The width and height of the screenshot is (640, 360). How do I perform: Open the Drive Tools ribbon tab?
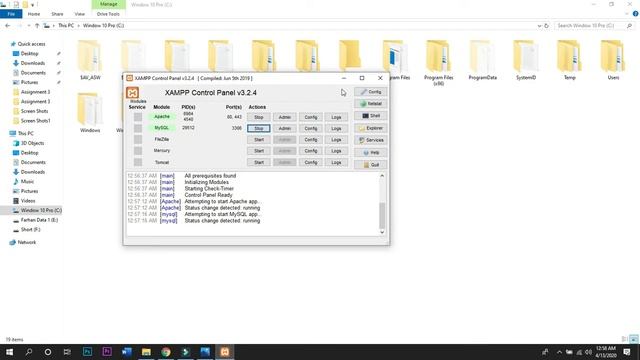tap(108, 14)
